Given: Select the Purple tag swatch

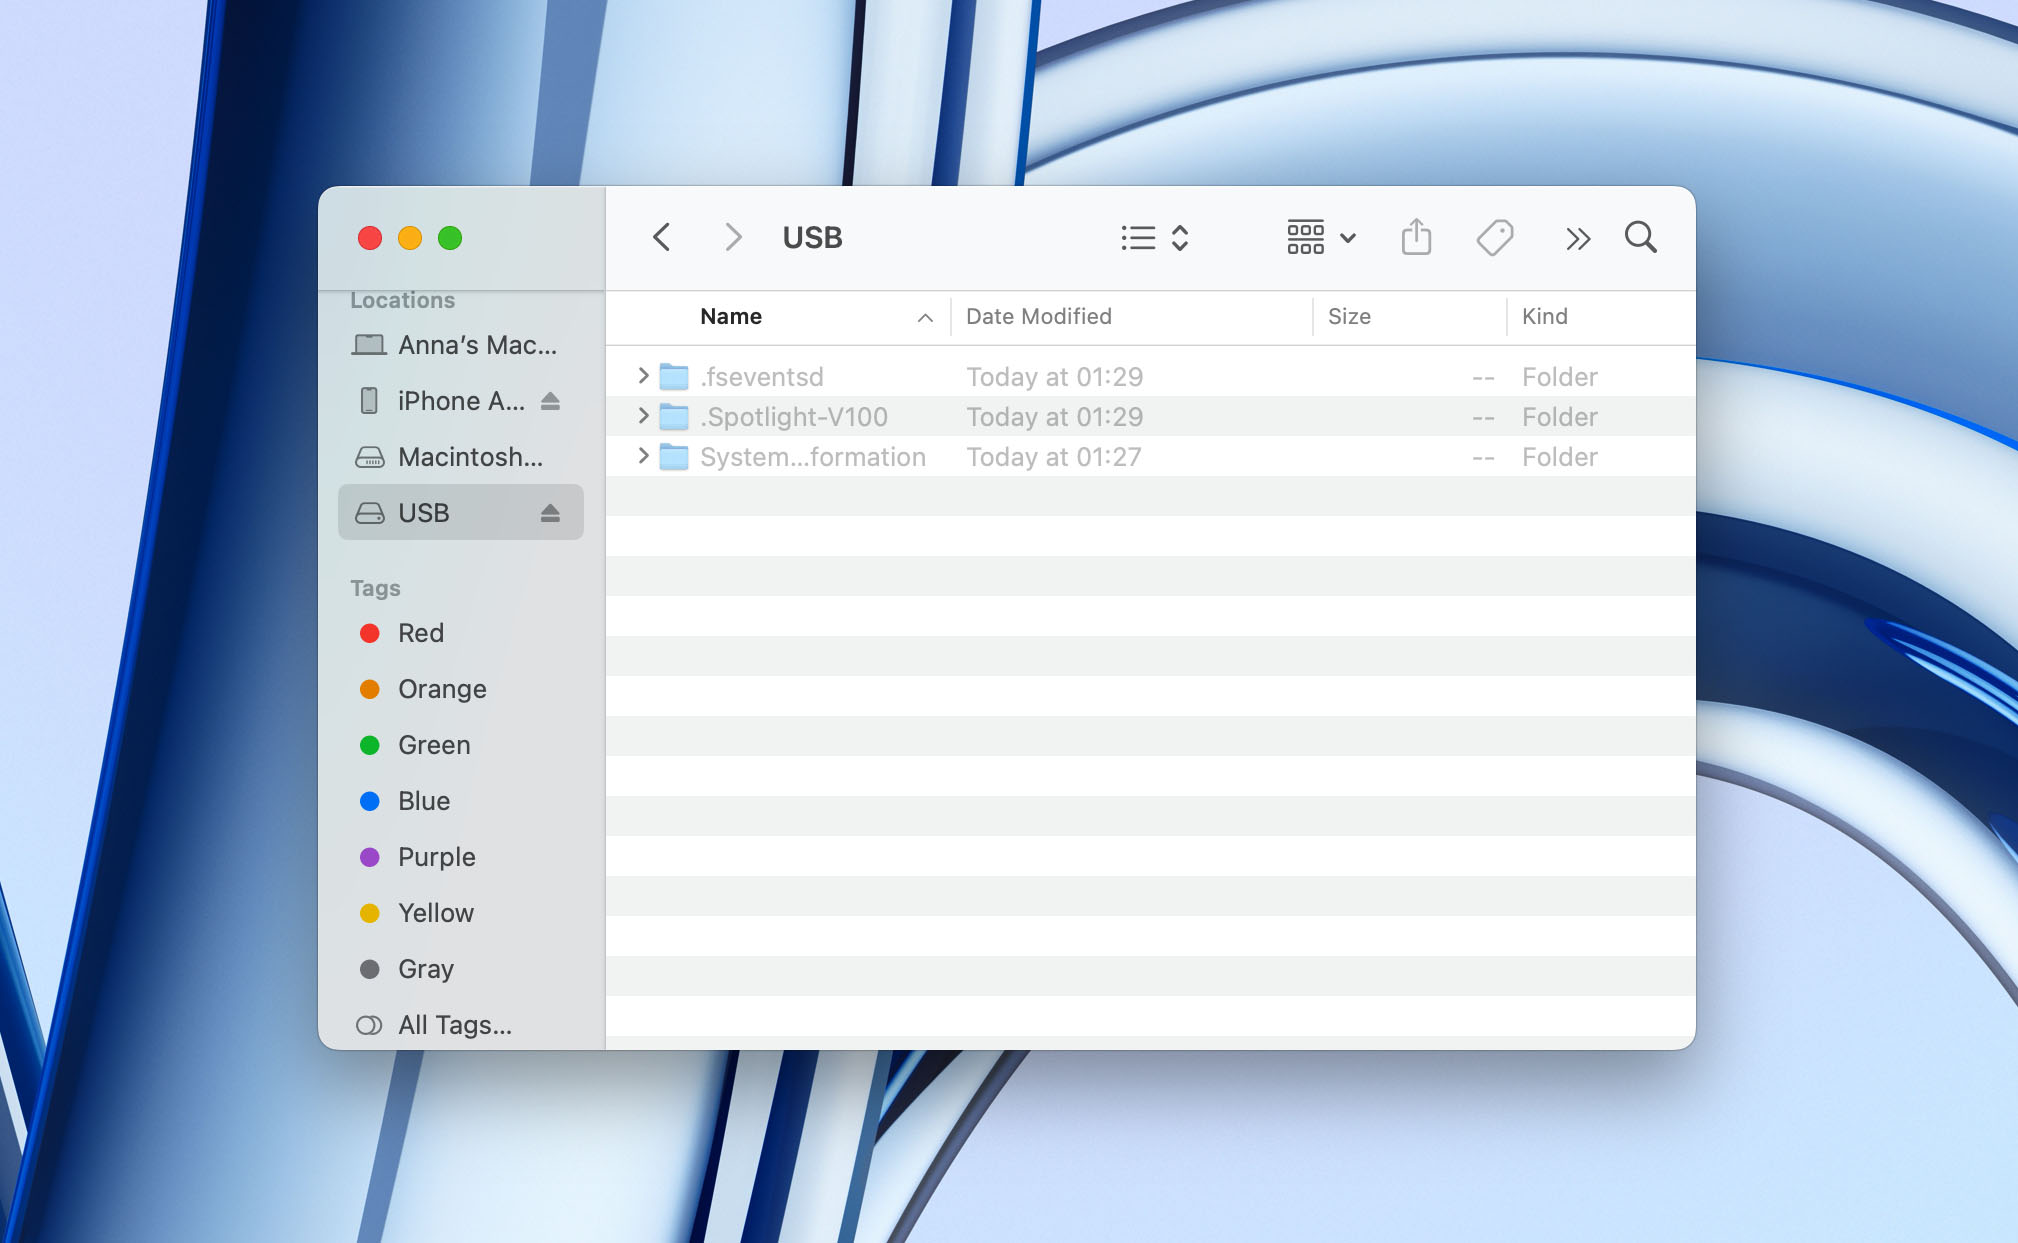Looking at the screenshot, I should pyautogui.click(x=370, y=856).
